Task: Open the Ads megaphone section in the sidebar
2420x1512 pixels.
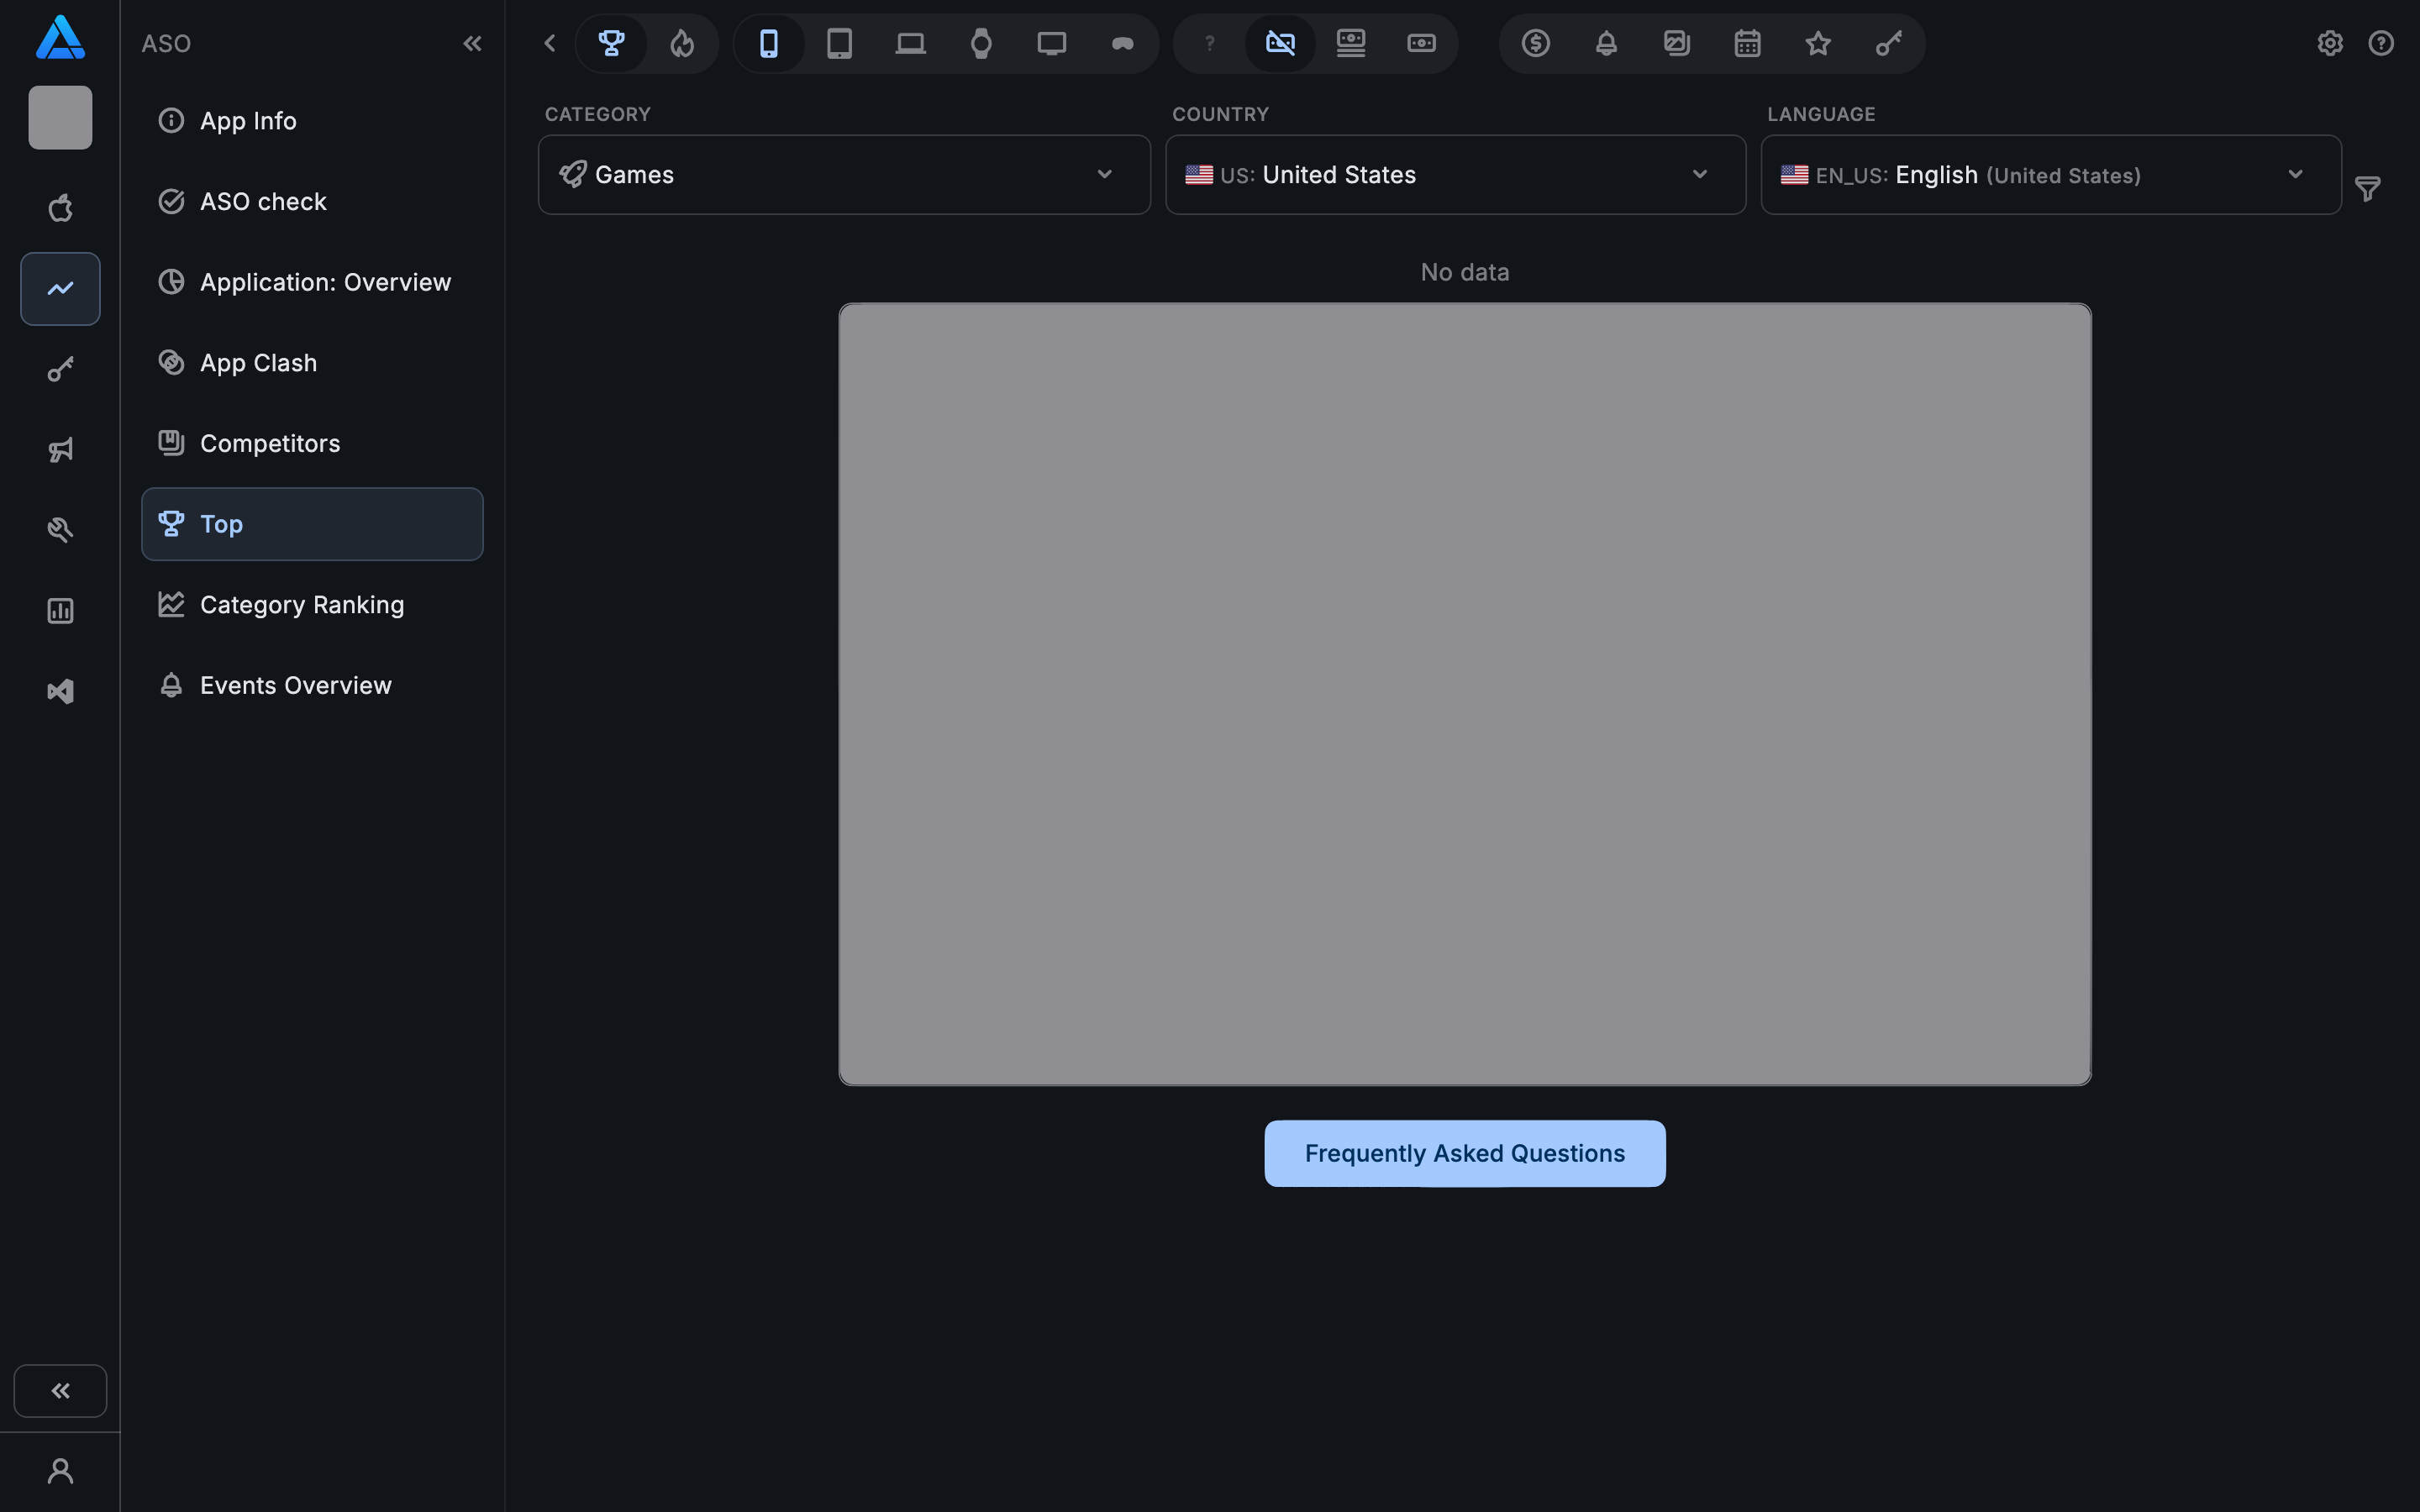Action: (60, 449)
